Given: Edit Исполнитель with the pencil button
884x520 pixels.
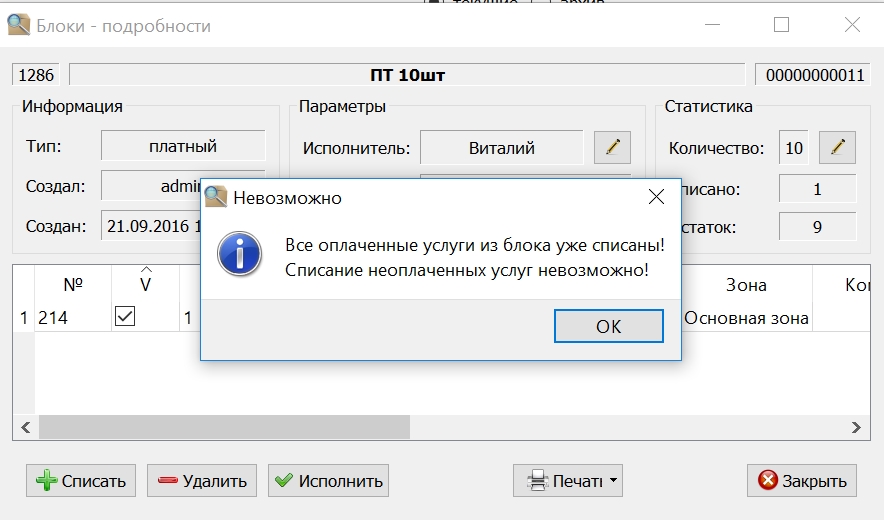Looking at the screenshot, I should [612, 148].
